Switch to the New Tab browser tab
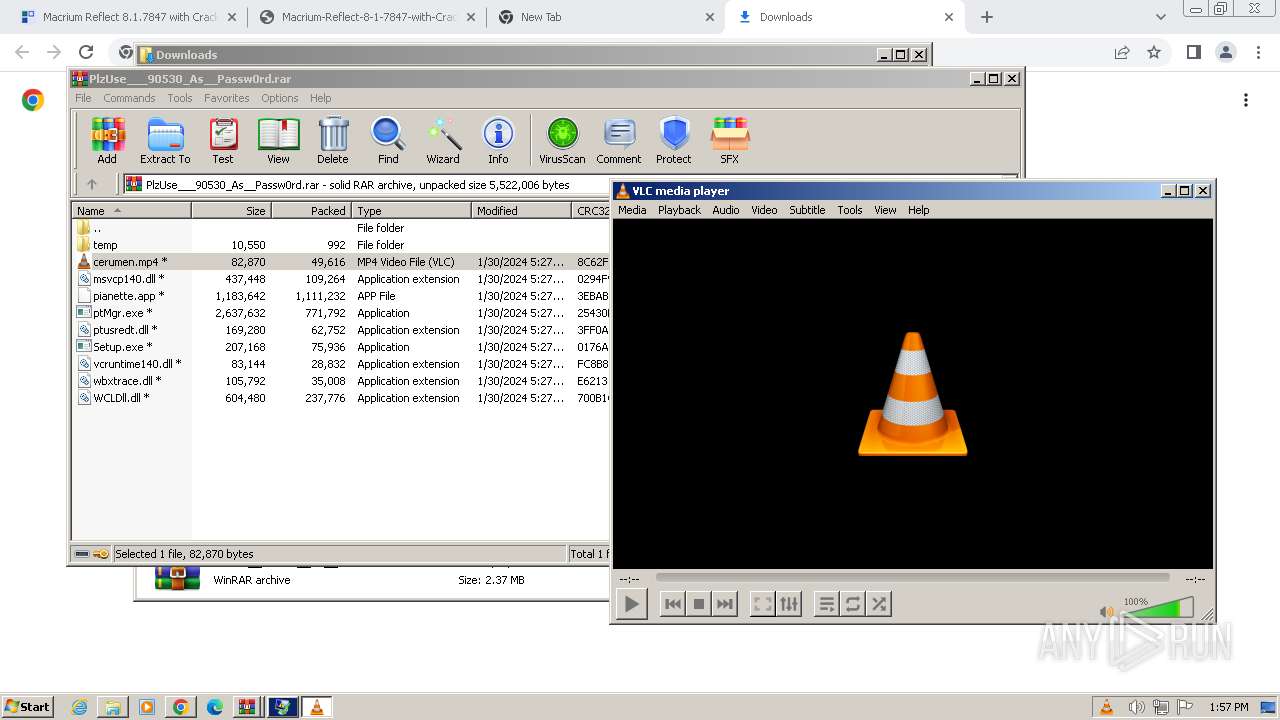The width and height of the screenshot is (1280, 720). tap(606, 17)
